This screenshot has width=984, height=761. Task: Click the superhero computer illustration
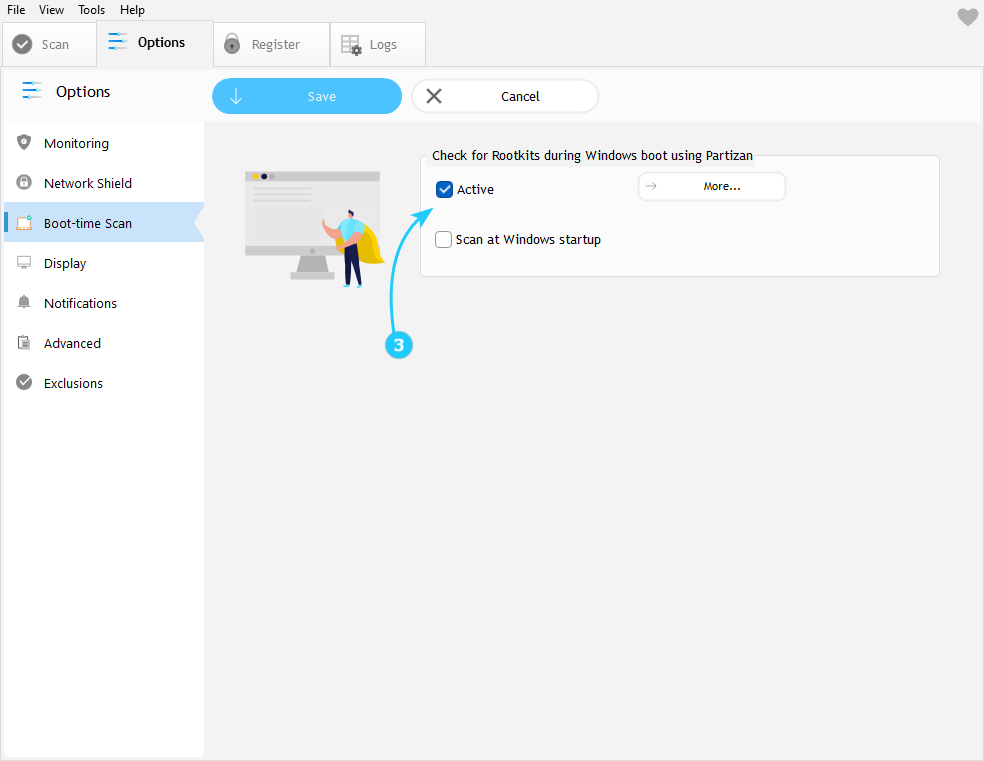click(314, 230)
